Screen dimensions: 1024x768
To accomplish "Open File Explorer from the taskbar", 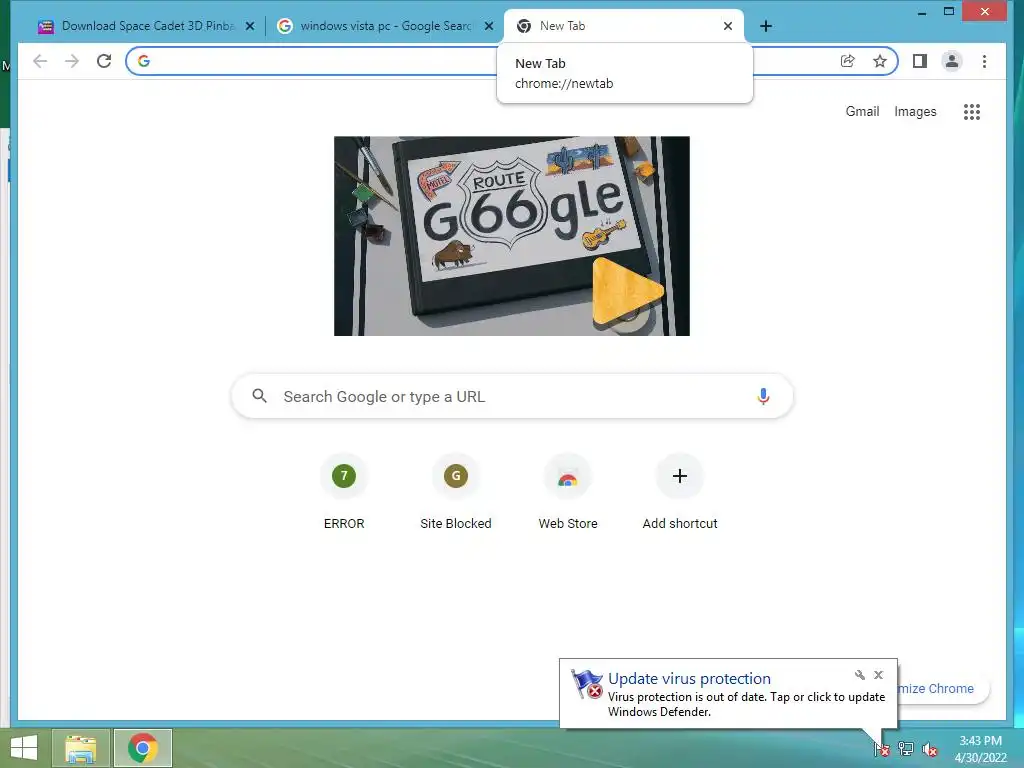I will coord(80,748).
